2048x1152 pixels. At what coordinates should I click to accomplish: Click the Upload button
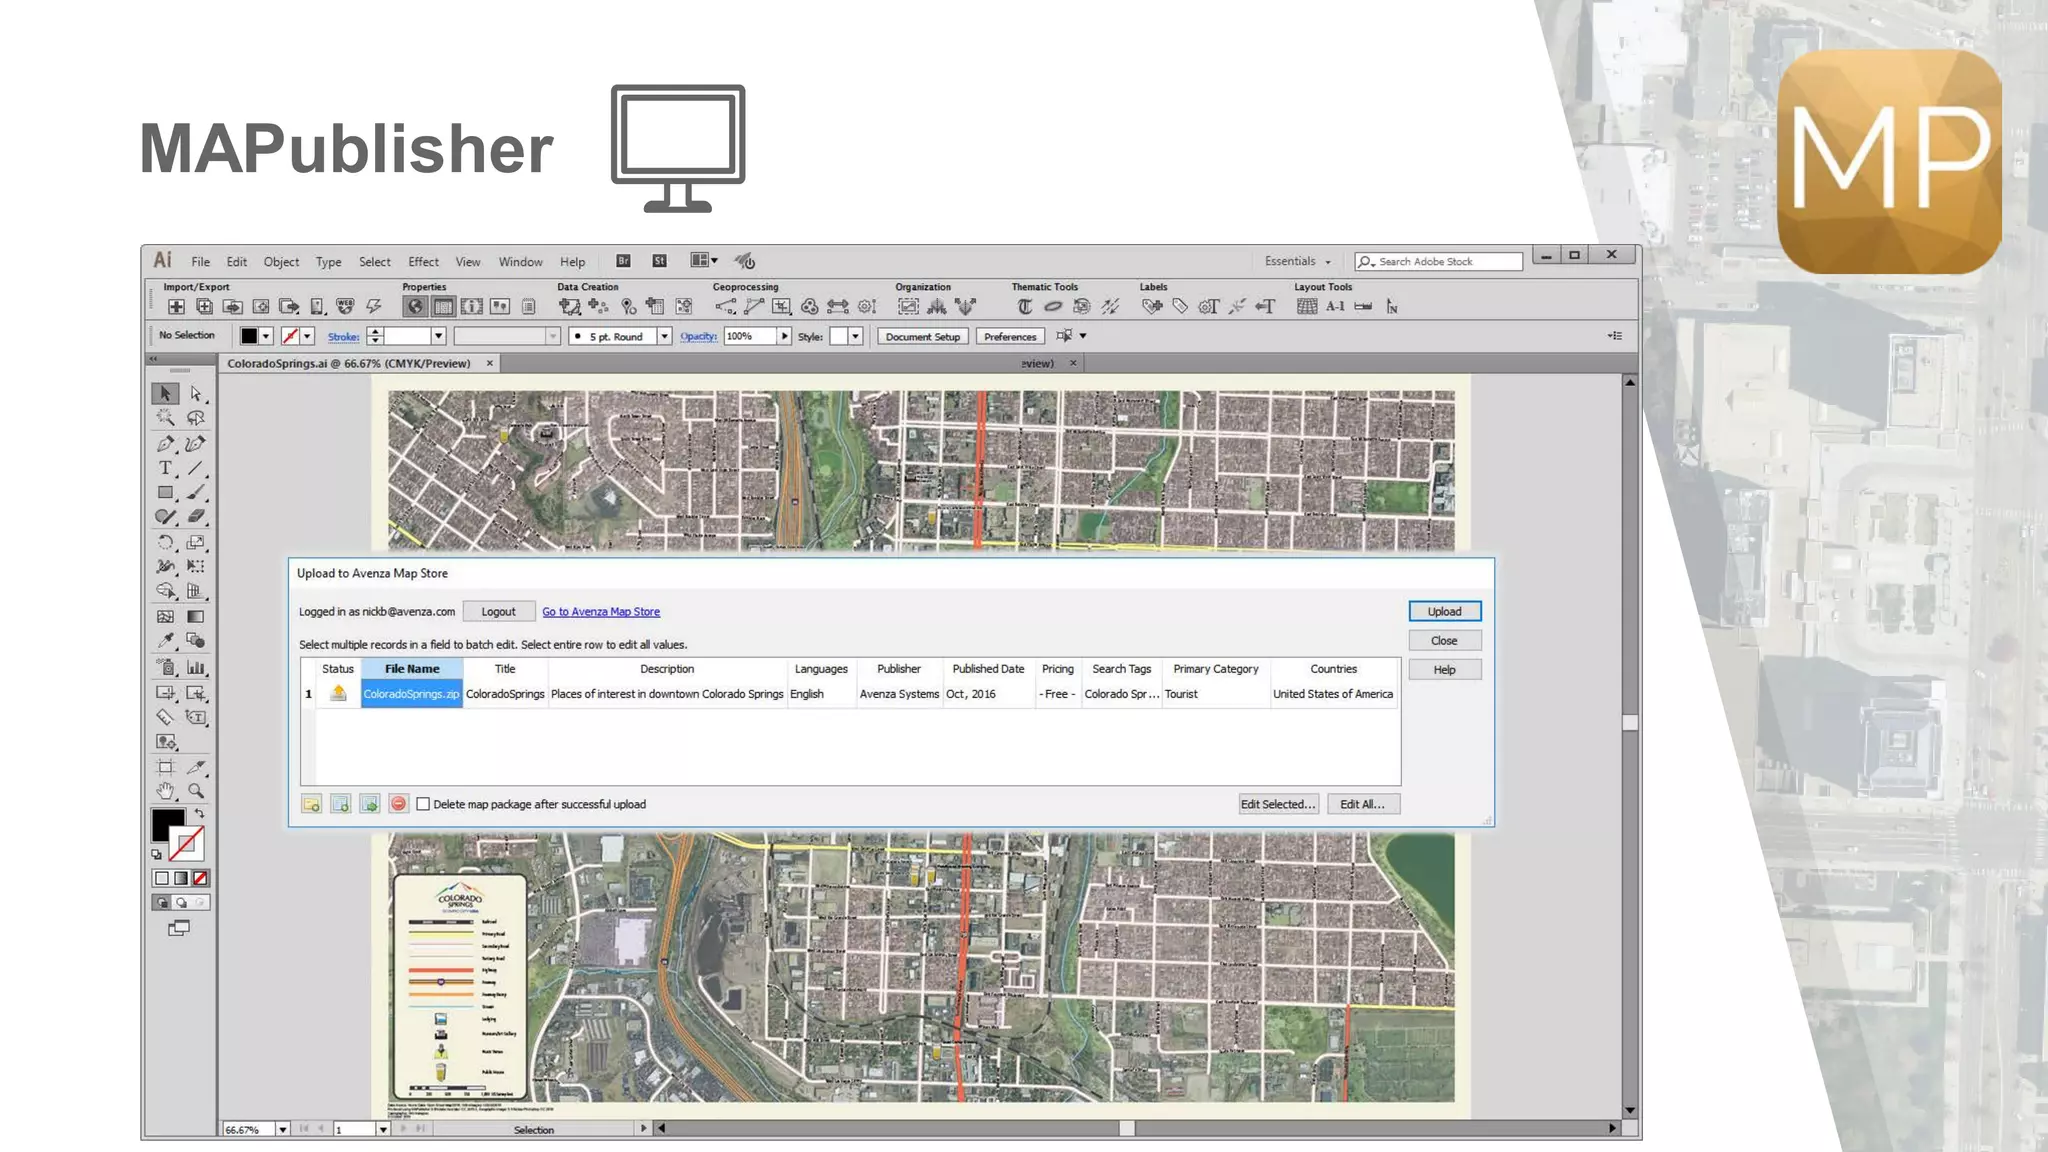coord(1444,612)
